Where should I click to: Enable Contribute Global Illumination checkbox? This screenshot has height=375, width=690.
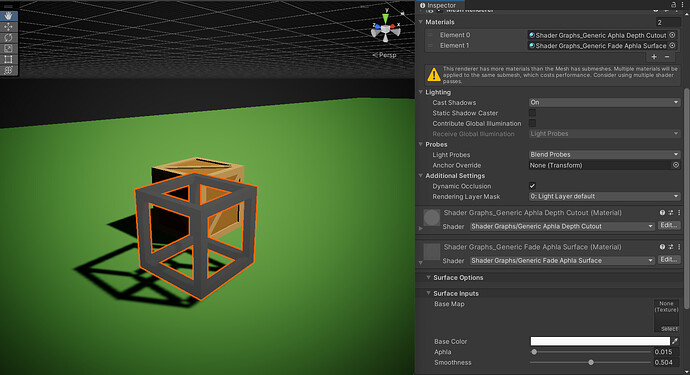[532, 123]
